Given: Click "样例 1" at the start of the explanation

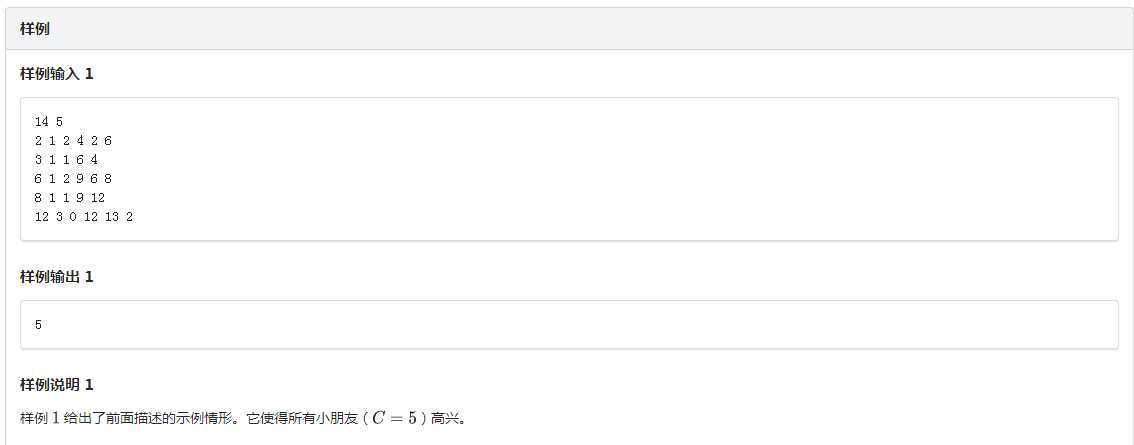Looking at the screenshot, I should pyautogui.click(x=39, y=418).
